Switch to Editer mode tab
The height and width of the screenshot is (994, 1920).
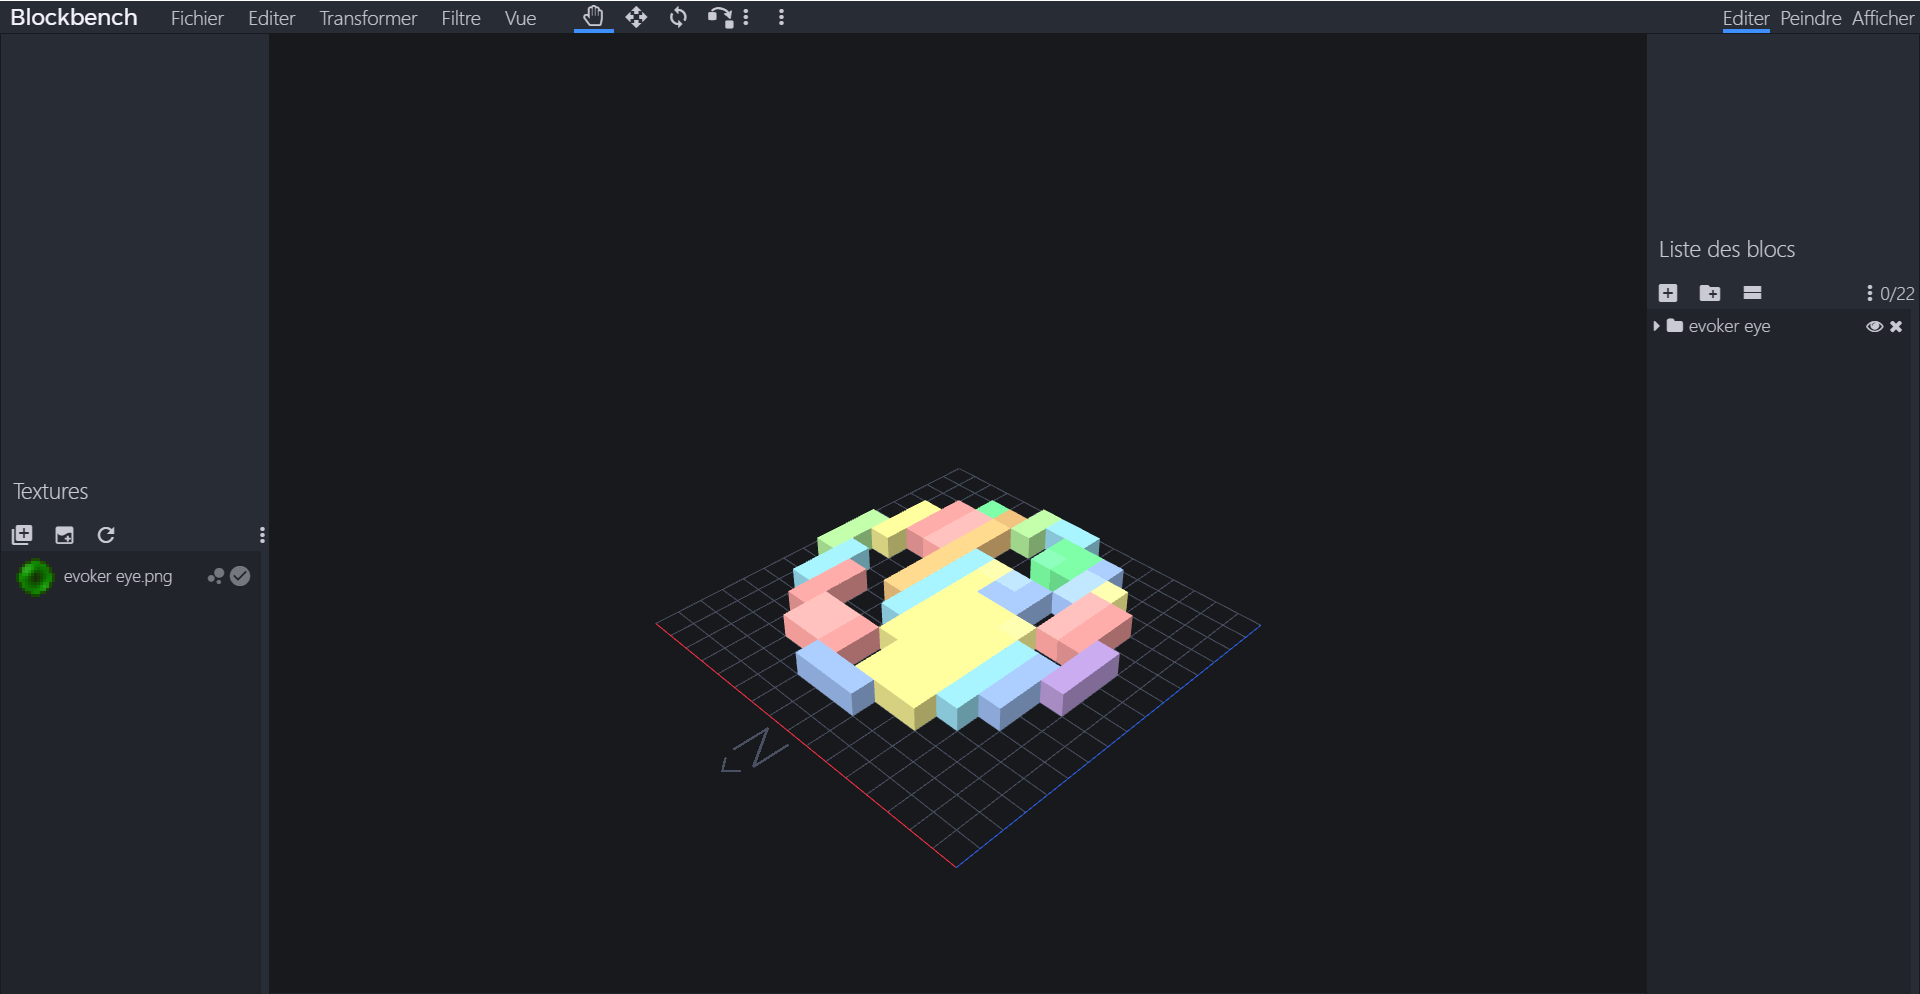pyautogui.click(x=1745, y=18)
